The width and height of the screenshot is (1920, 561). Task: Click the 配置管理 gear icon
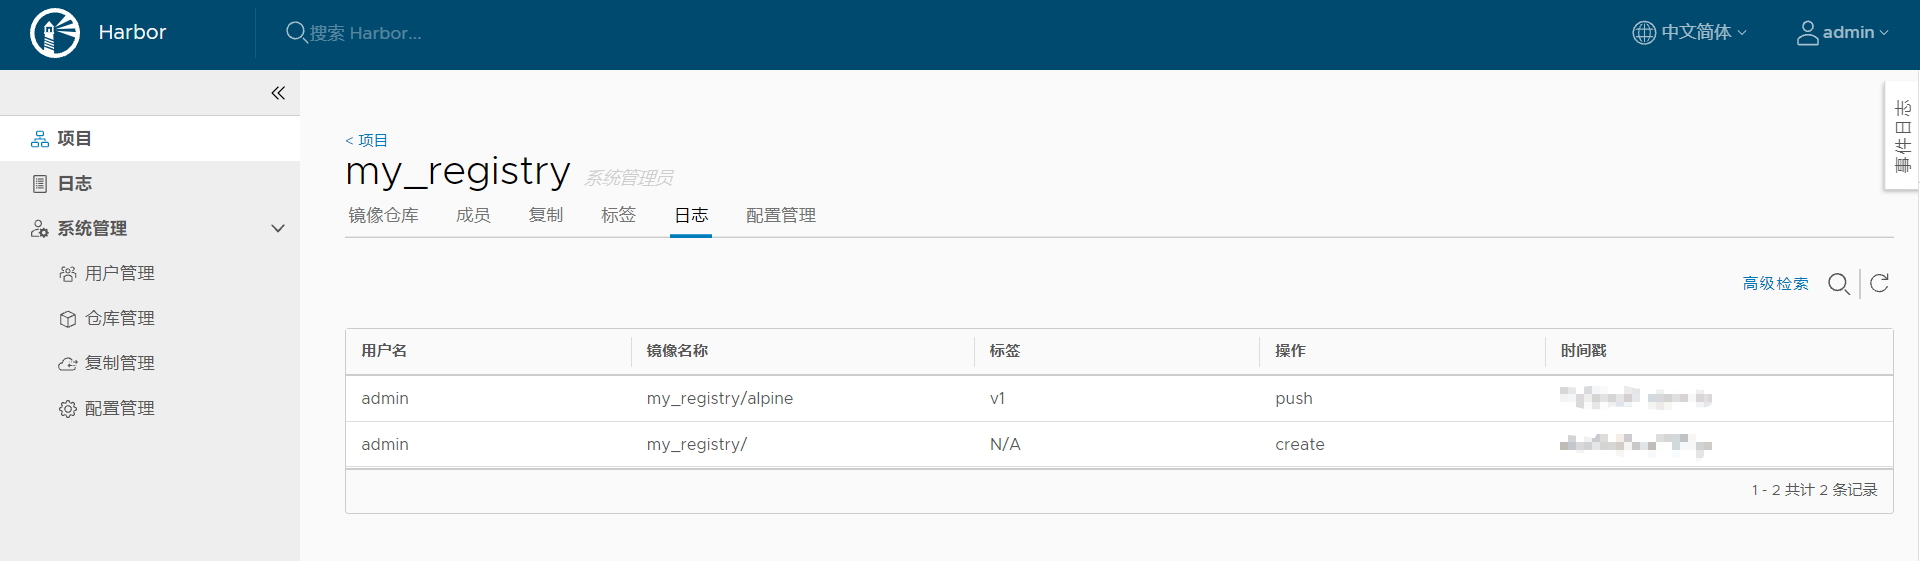click(x=68, y=409)
